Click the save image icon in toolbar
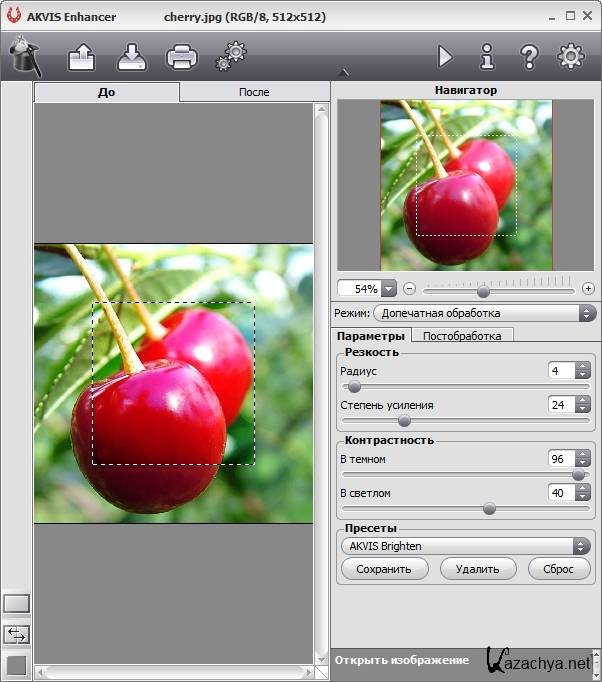This screenshot has height=682, width=602. 132,57
